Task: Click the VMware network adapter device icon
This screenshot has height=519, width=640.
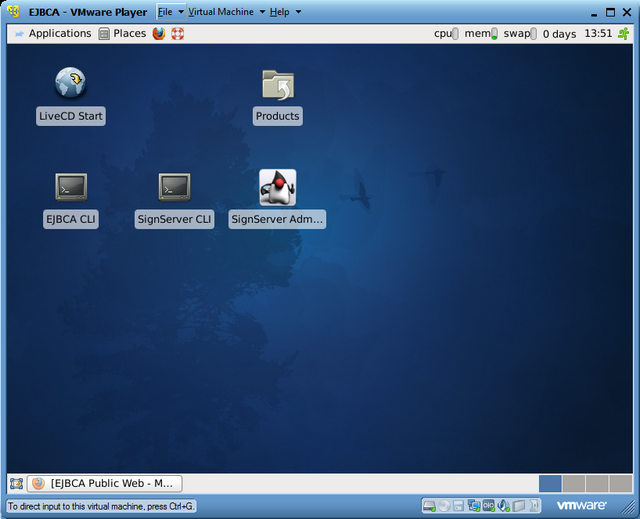Action: click(473, 506)
